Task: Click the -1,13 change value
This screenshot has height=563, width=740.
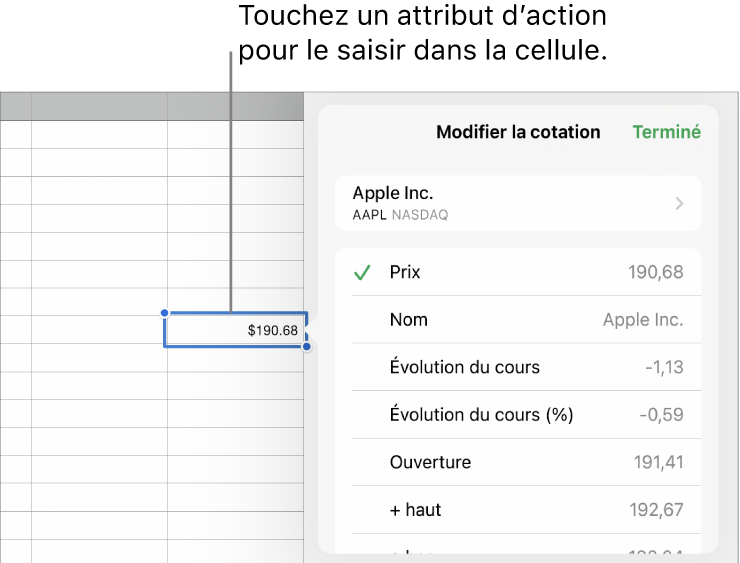Action: pos(664,367)
